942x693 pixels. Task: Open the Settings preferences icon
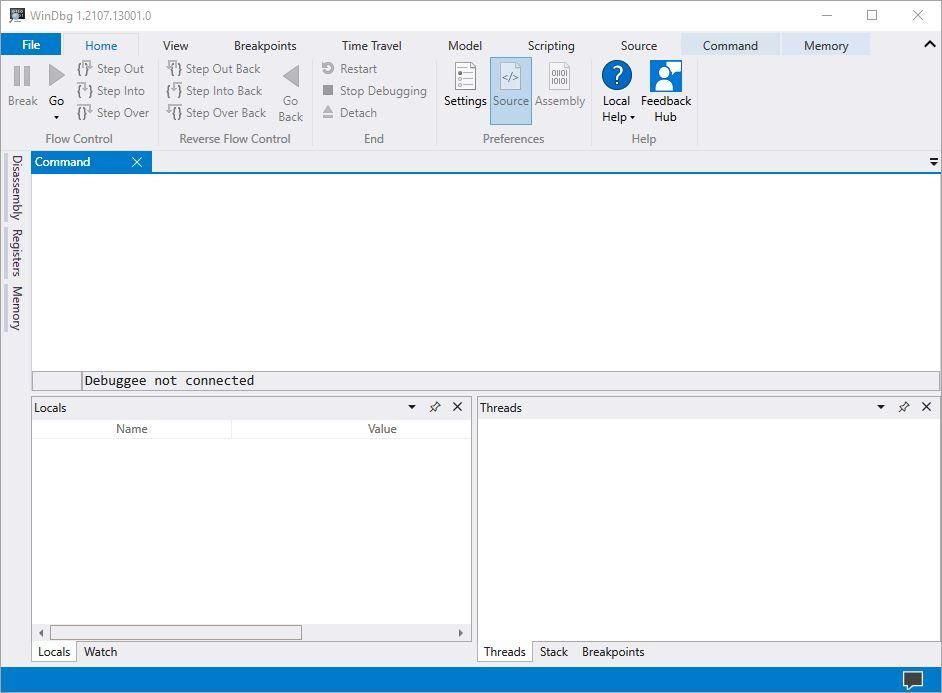[x=465, y=76]
